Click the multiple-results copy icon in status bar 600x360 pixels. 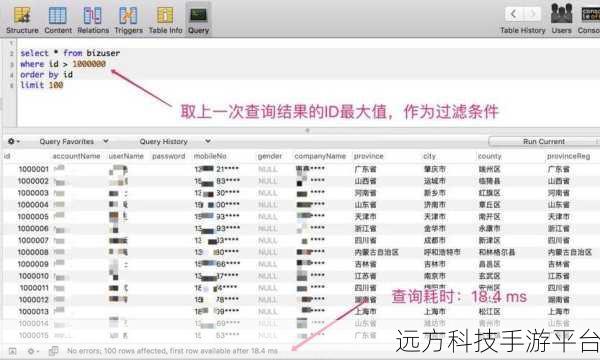[x=54, y=350]
